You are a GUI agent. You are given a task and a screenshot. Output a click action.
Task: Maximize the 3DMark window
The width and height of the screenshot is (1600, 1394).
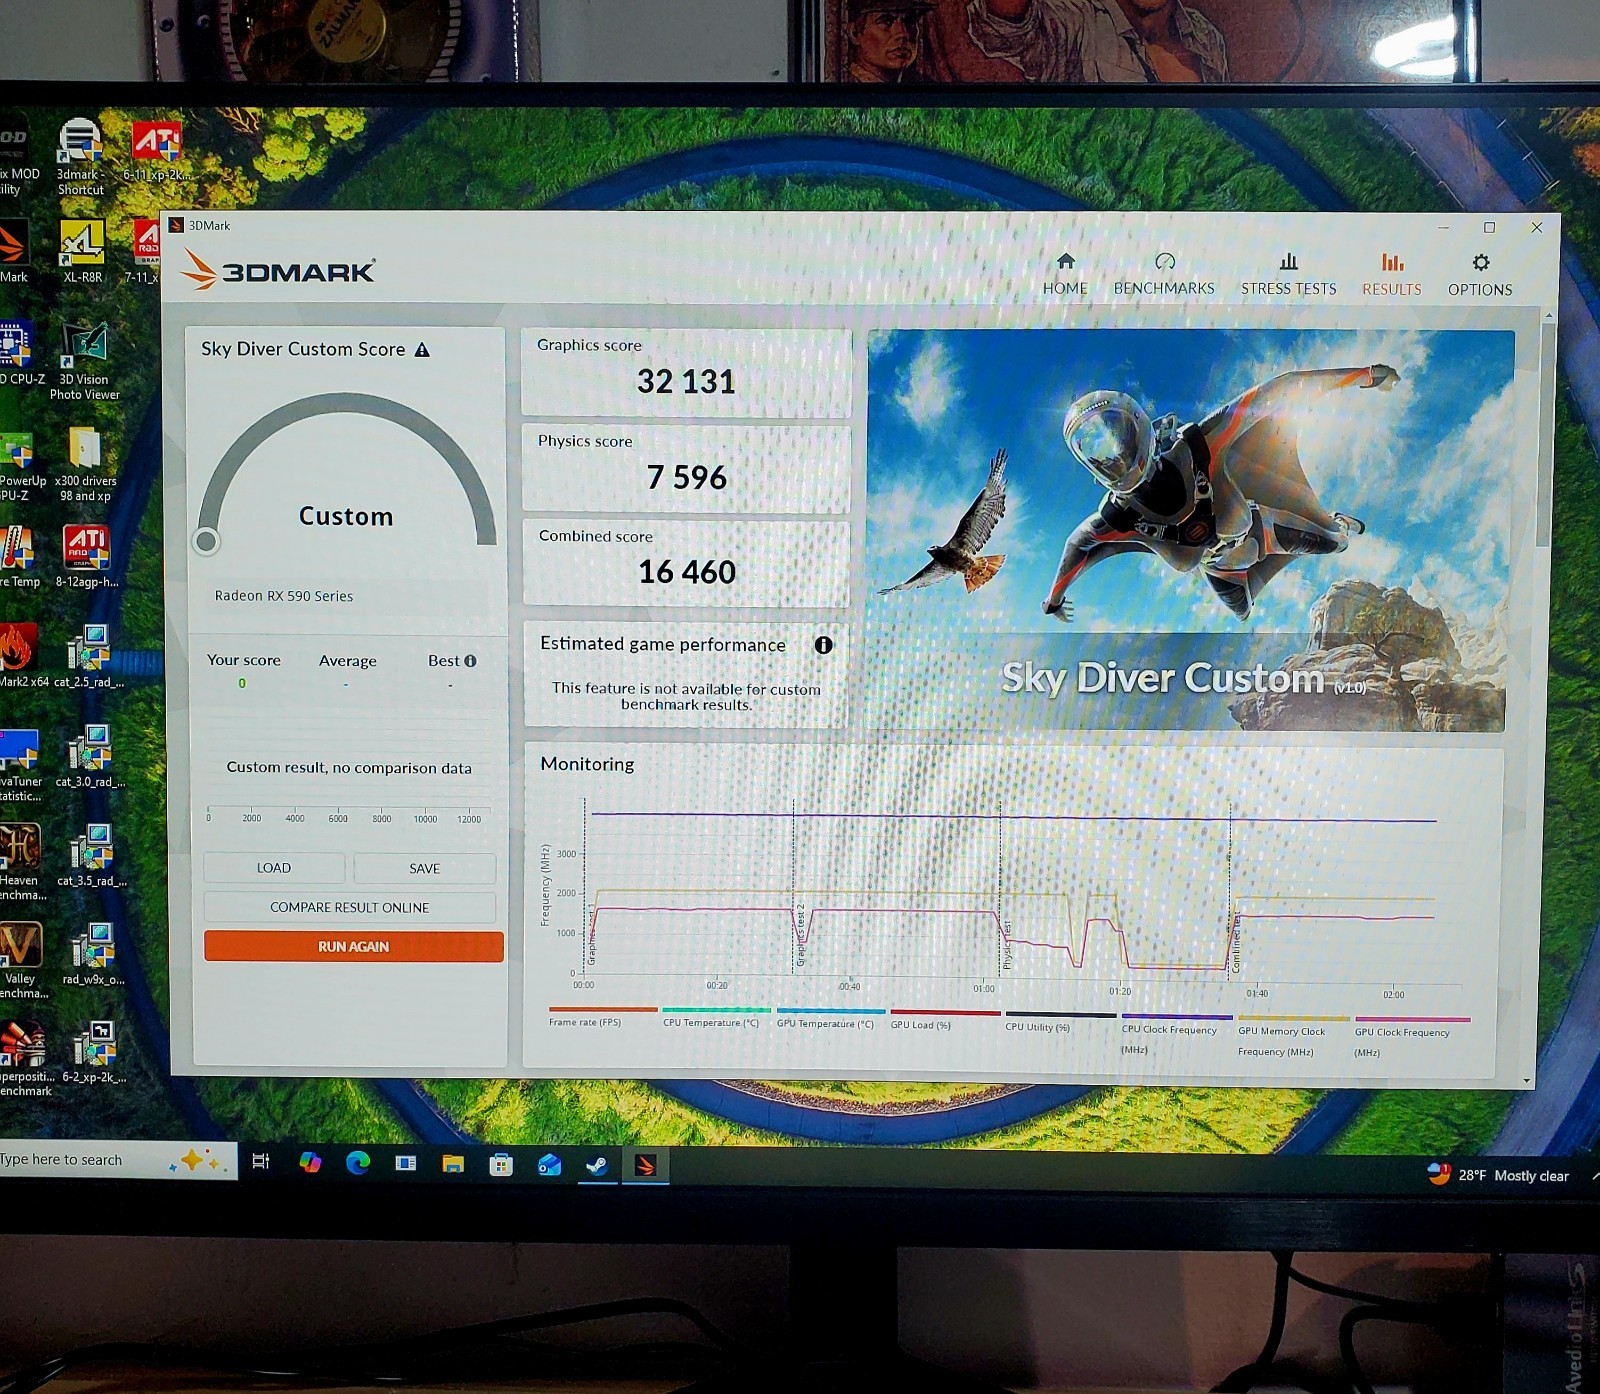point(1489,228)
